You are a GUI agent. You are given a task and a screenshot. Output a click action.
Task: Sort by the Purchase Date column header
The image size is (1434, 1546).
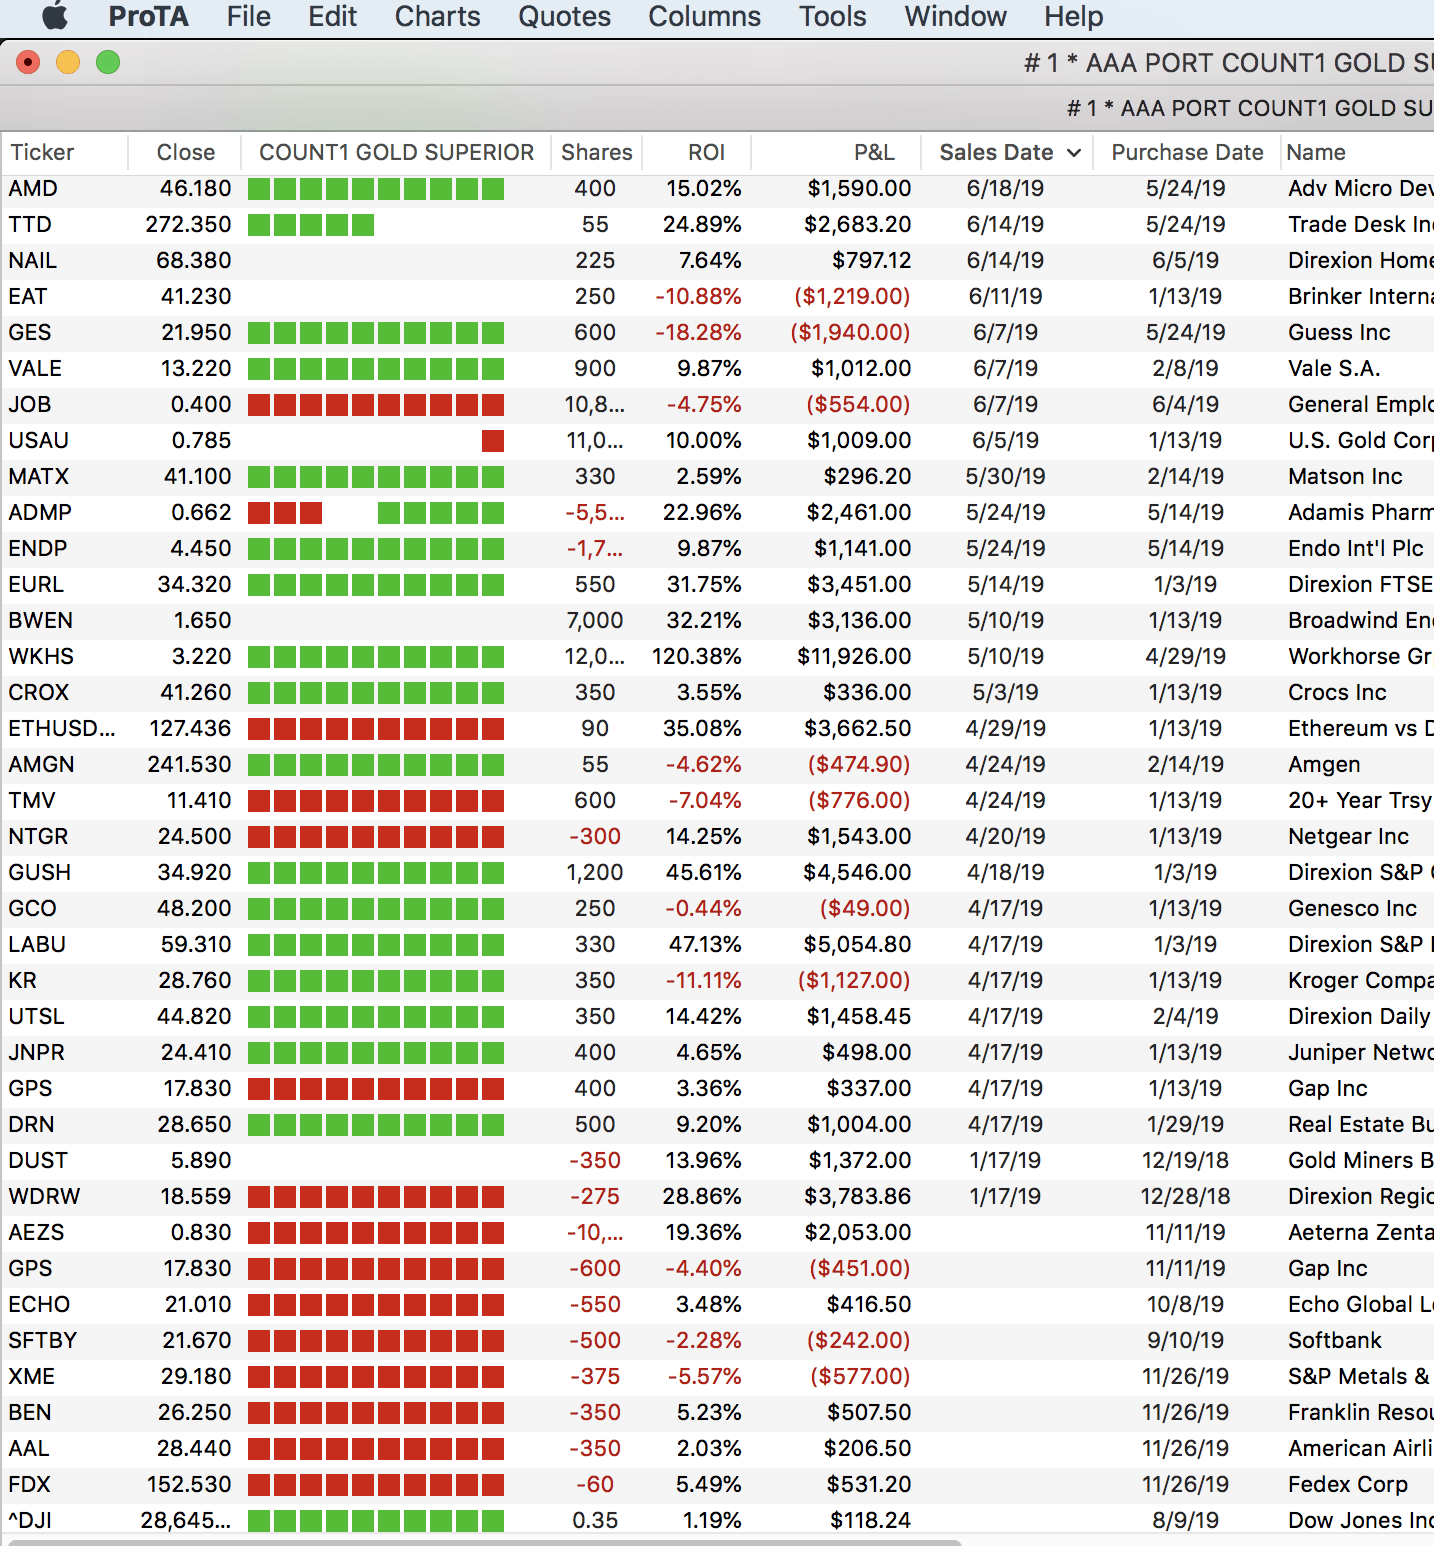coord(1188,152)
